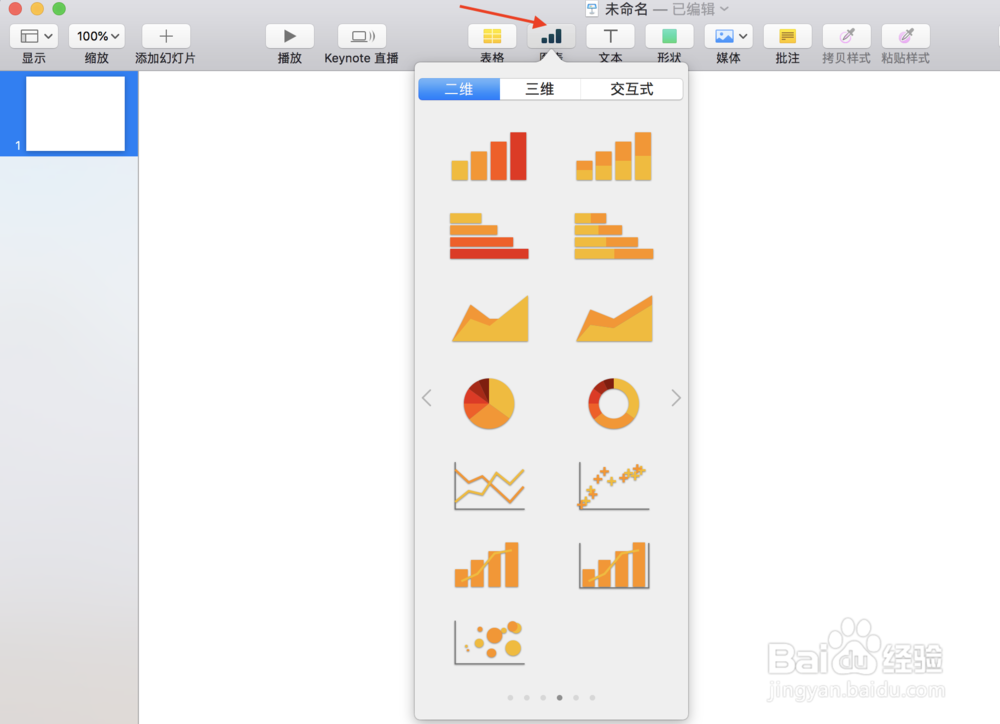Insert the stacked area chart

click(614, 318)
